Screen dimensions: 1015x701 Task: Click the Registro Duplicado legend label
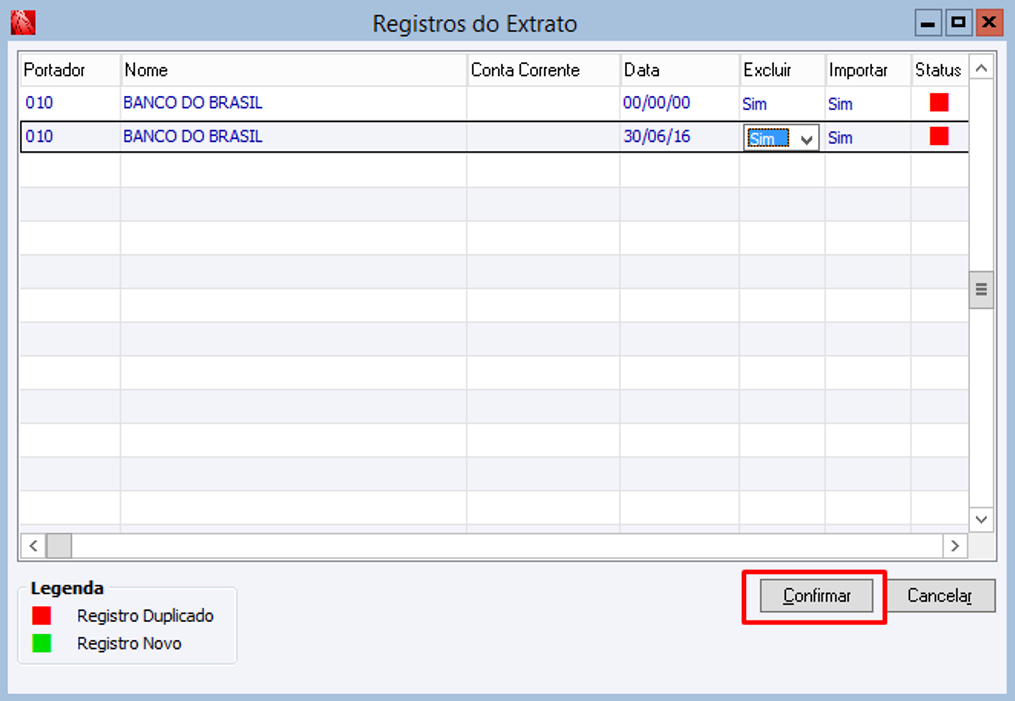point(145,616)
